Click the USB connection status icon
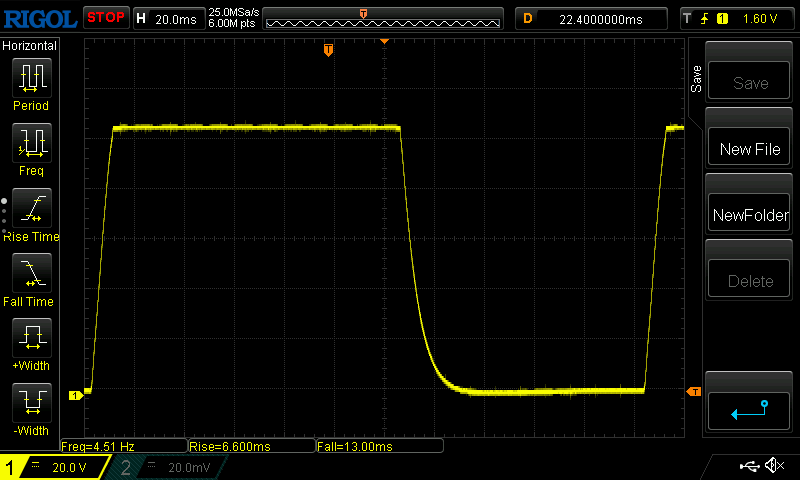This screenshot has height=480, width=800. [x=749, y=466]
